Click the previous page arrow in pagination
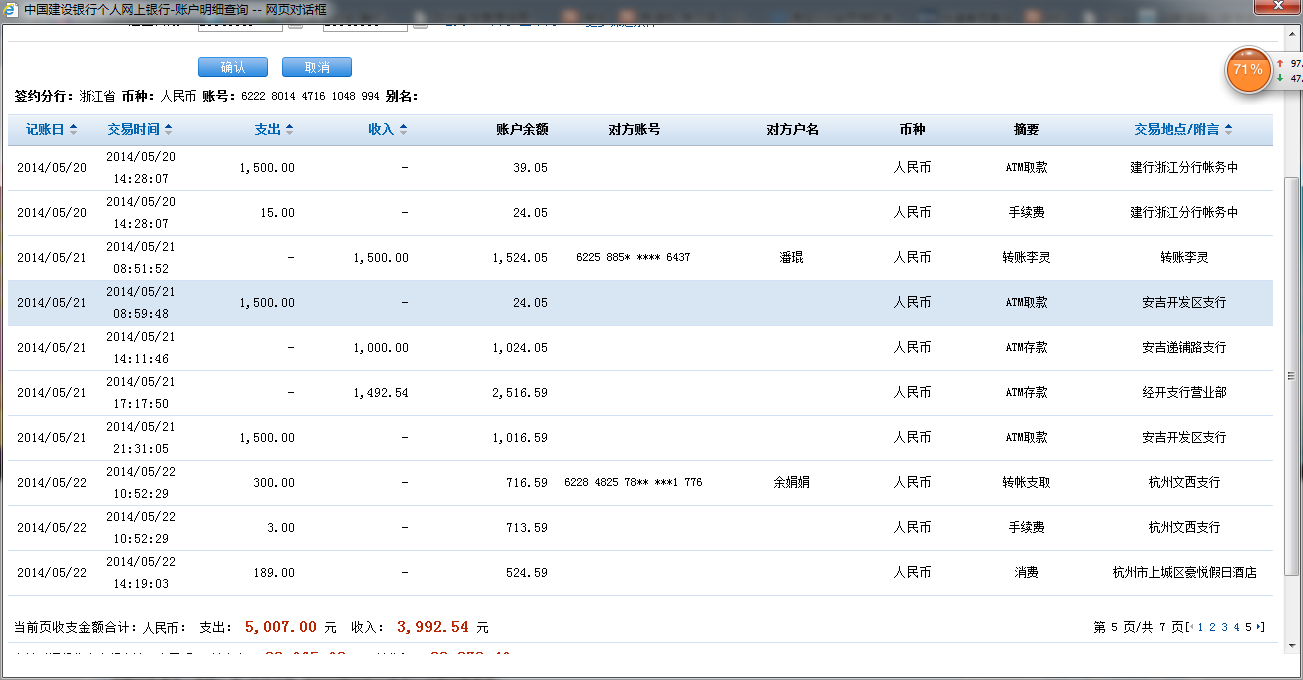Image resolution: width=1303 pixels, height=680 pixels. [x=1190, y=628]
